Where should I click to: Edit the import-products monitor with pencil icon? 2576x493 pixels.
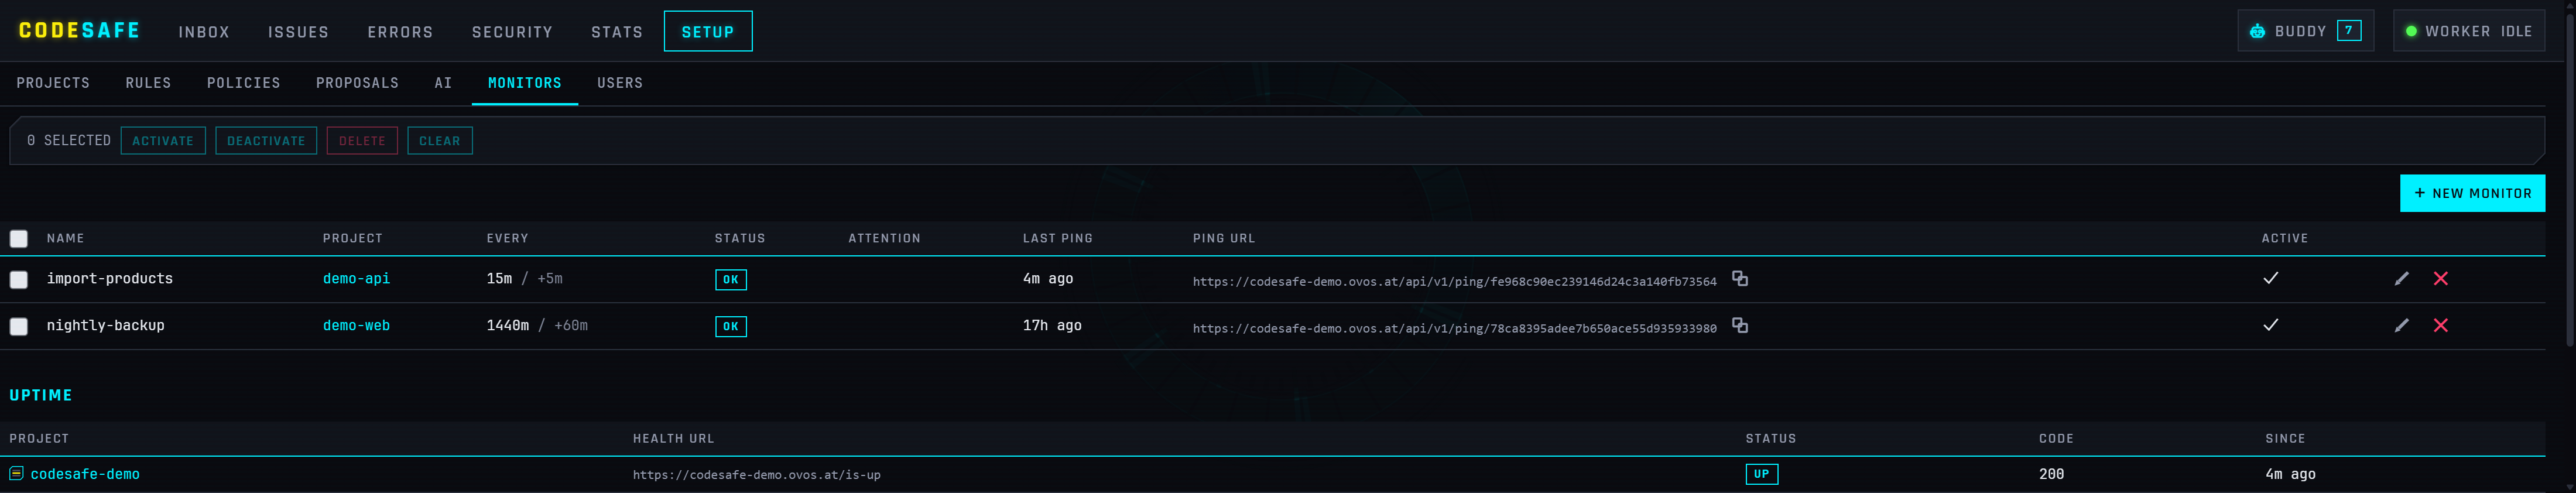[x=2401, y=279]
